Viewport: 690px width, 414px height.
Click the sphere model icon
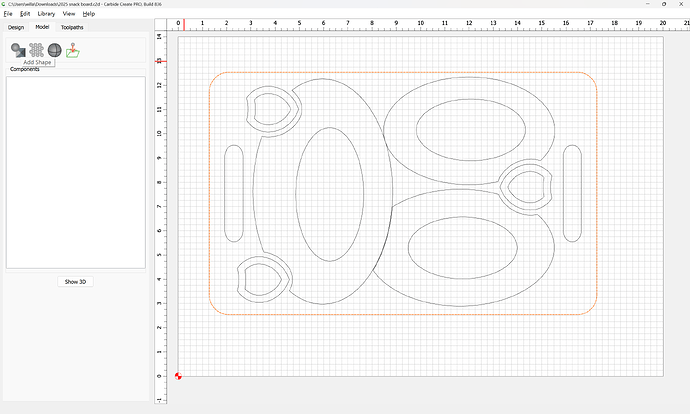[55, 49]
